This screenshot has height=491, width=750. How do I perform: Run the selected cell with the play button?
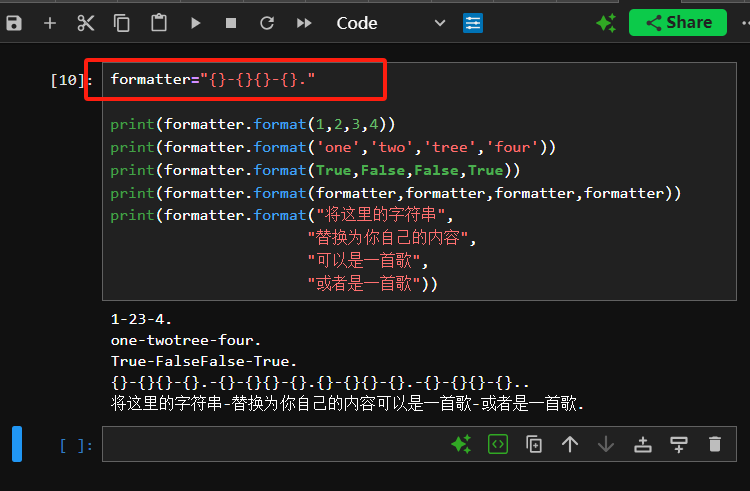coord(195,22)
